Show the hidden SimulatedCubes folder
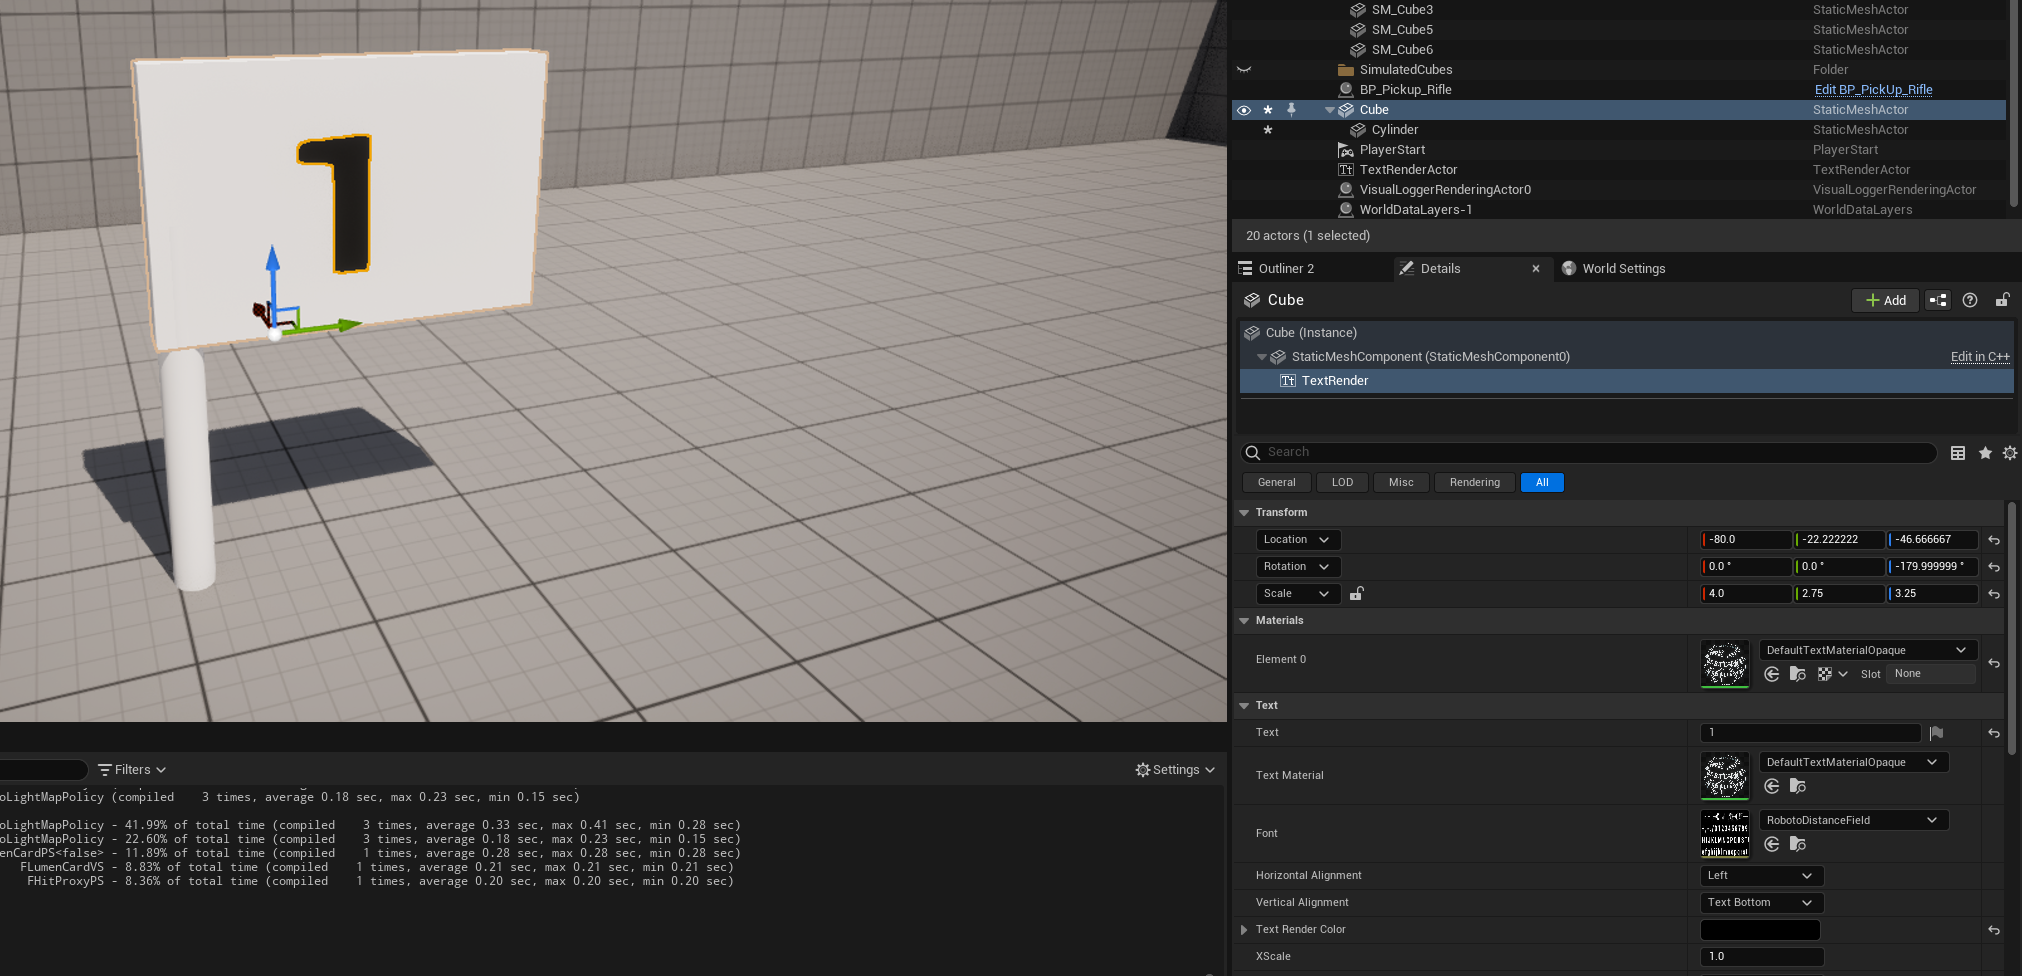The width and height of the screenshot is (2022, 976). 1244,70
